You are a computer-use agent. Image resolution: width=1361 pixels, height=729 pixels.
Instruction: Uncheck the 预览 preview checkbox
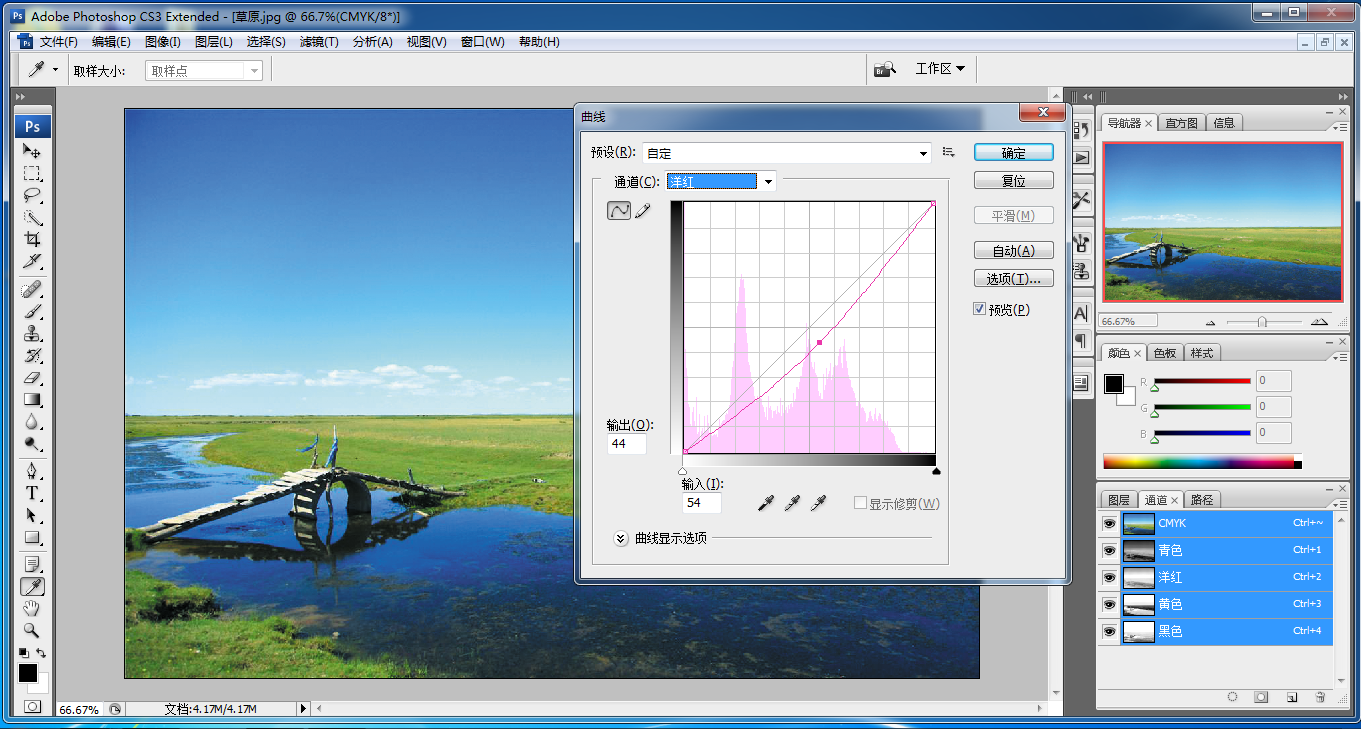coord(979,310)
